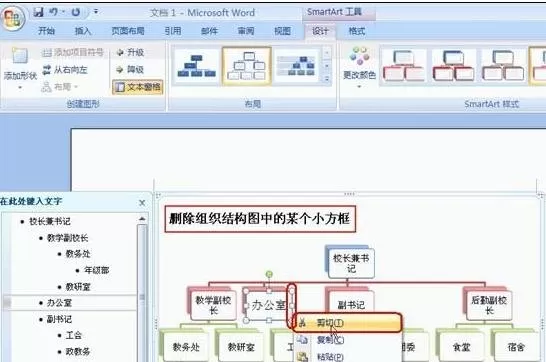Select 办公室 bullet in the text pane

(59, 303)
